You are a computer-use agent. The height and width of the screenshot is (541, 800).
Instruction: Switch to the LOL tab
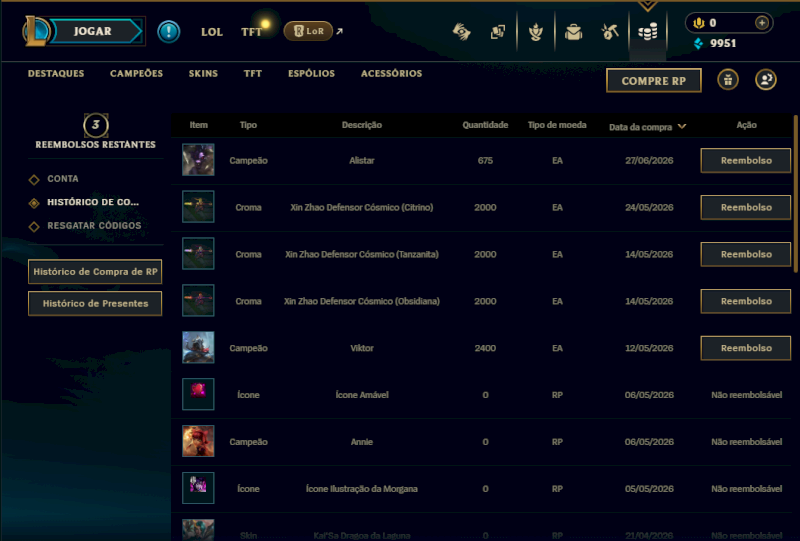212,32
